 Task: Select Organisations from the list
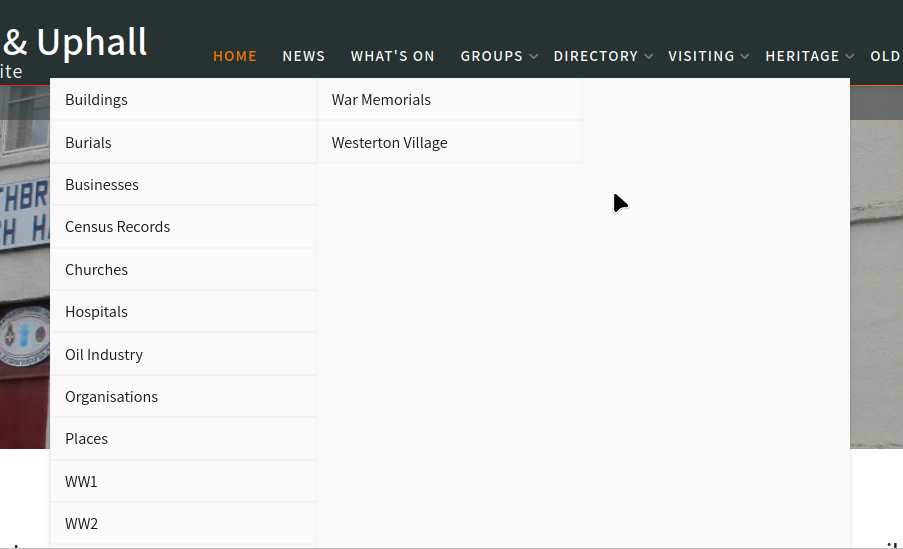111,397
